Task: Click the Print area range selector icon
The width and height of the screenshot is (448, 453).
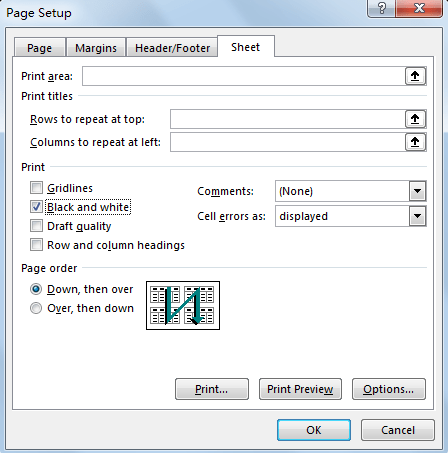Action: pyautogui.click(x=415, y=76)
